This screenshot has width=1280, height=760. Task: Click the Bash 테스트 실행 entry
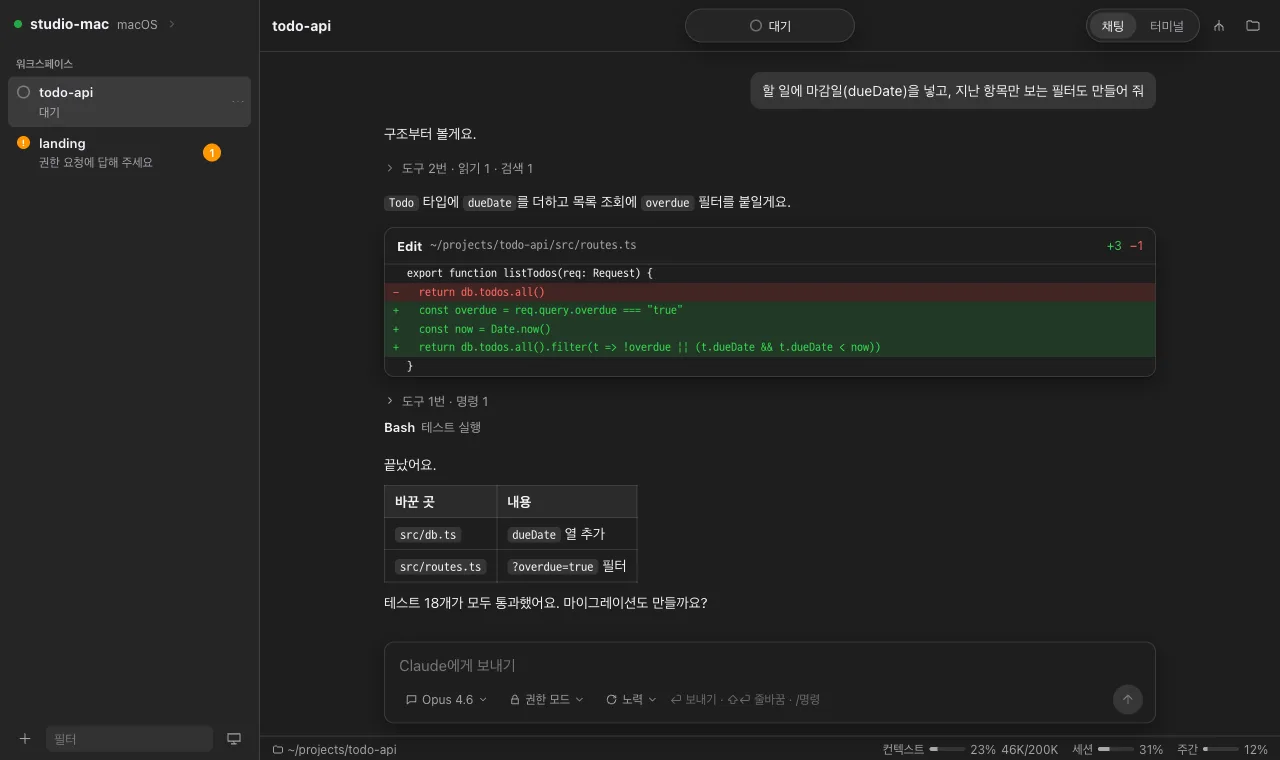(432, 427)
